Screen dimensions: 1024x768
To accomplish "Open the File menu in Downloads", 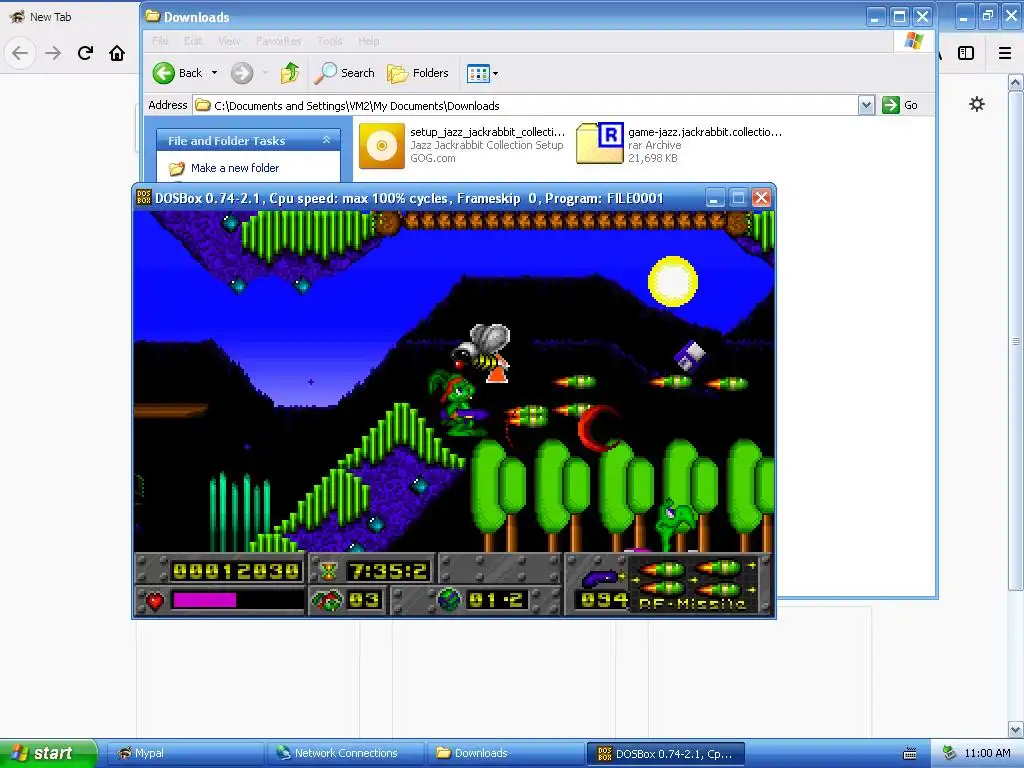I will coord(160,41).
